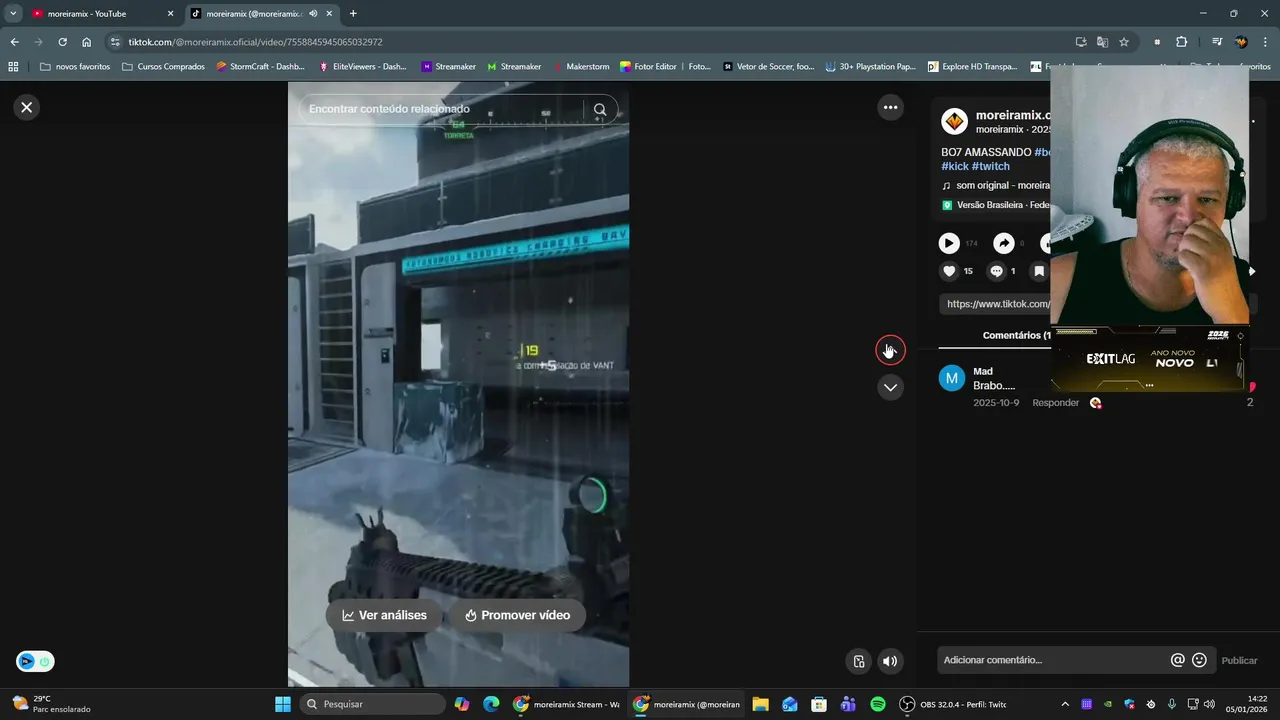This screenshot has width=1280, height=720.
Task: Insert a mention with the @ icon
Action: [1177, 660]
